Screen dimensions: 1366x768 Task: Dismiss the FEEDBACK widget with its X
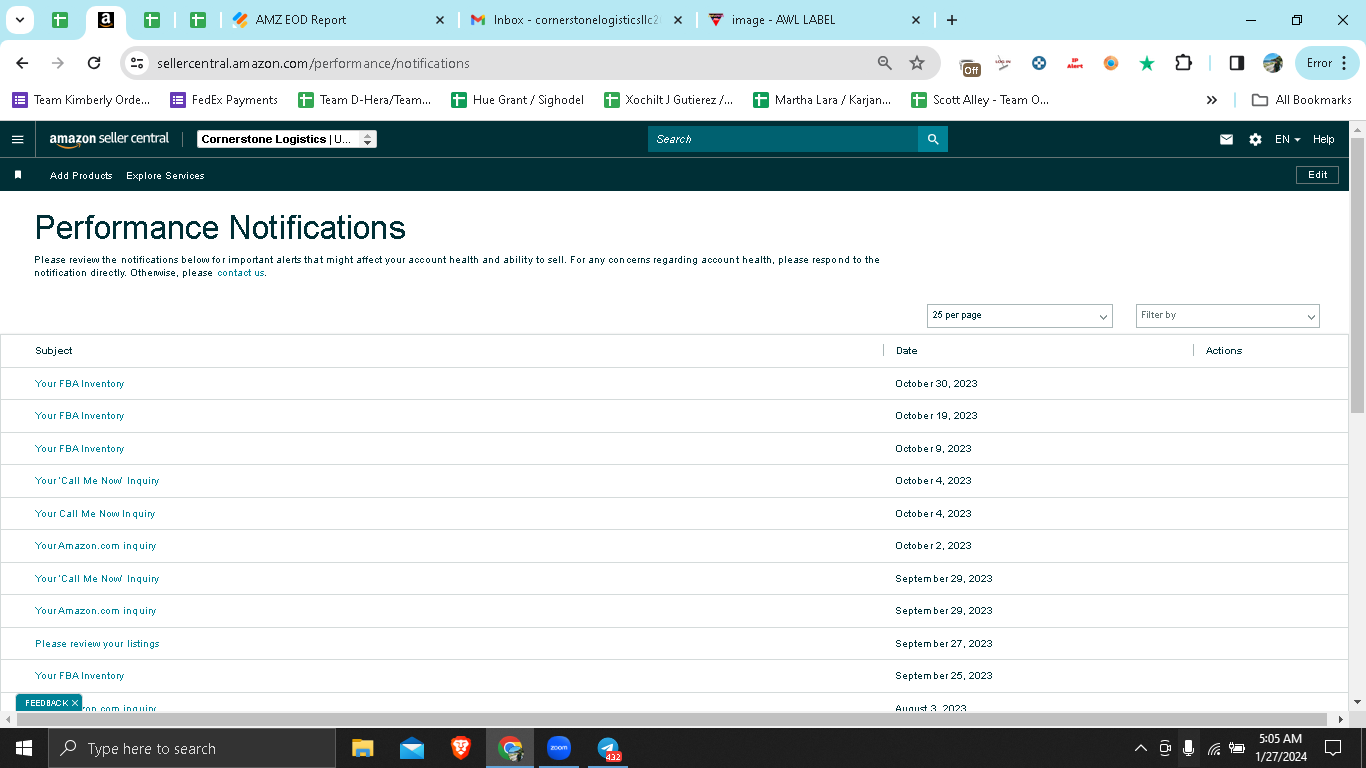[x=75, y=703]
